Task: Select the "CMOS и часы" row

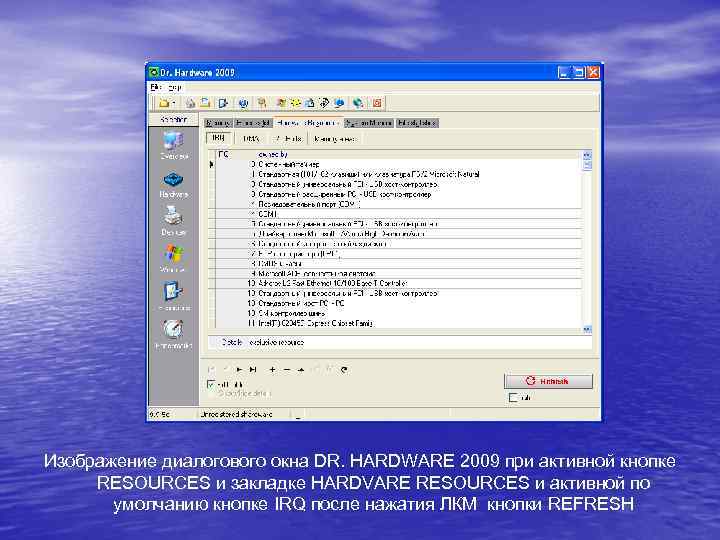Action: pyautogui.click(x=395, y=264)
